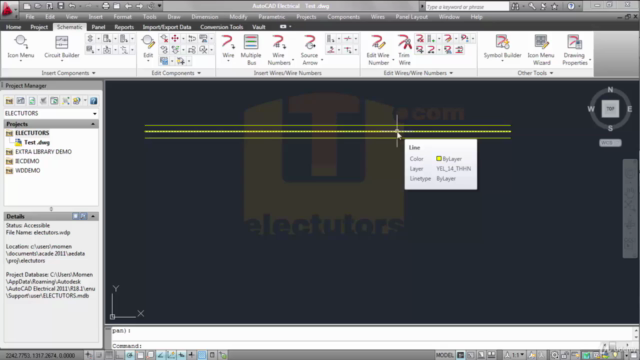Open the Vault ribbon tab
This screenshot has height=360, width=640.
click(259, 27)
